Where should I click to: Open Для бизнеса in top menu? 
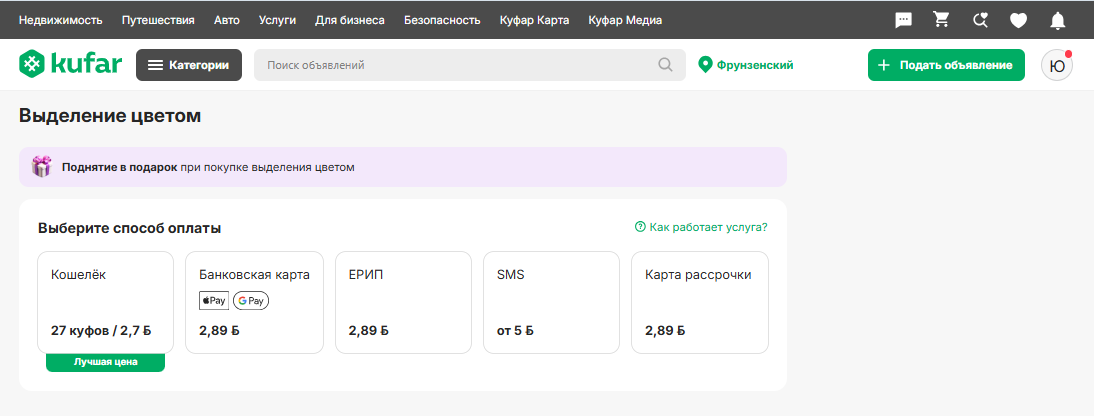pyautogui.click(x=350, y=20)
